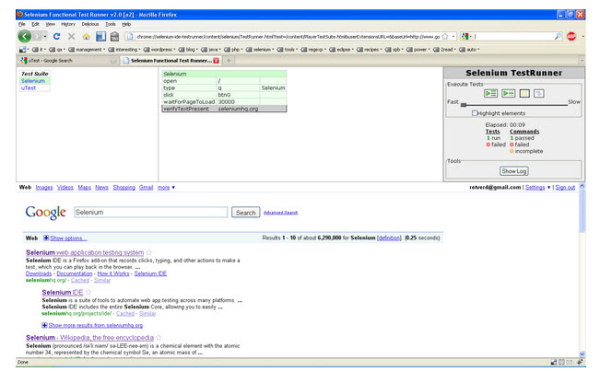Open the Gmail link

(x=146, y=187)
